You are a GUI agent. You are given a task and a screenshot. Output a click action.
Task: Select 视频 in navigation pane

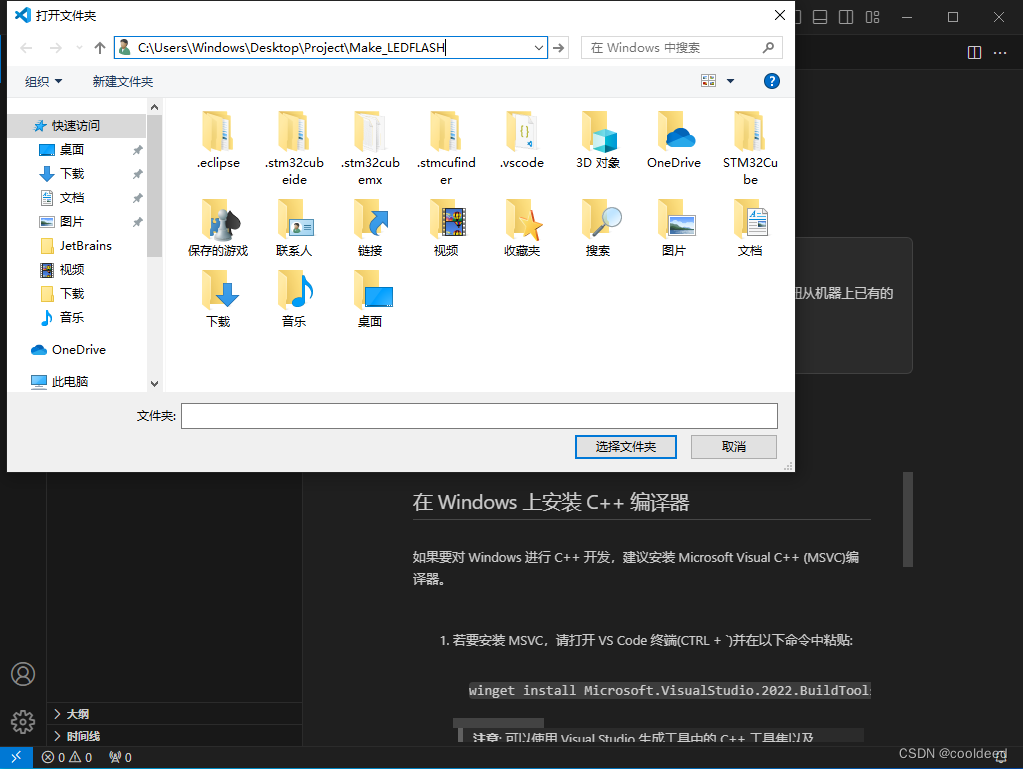77,269
